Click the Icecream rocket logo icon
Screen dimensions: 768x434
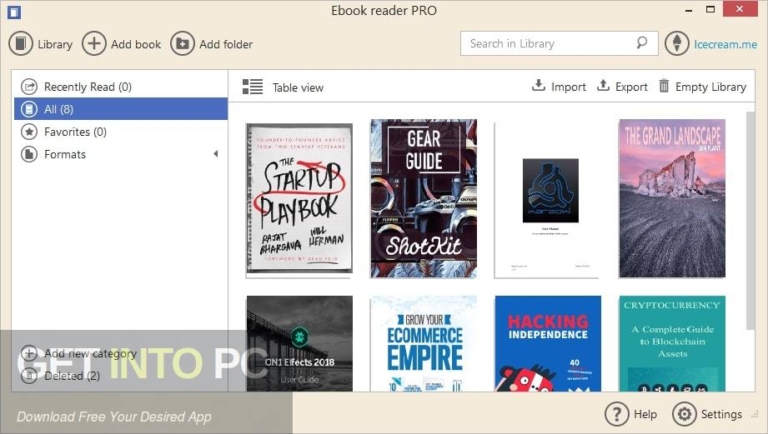677,44
